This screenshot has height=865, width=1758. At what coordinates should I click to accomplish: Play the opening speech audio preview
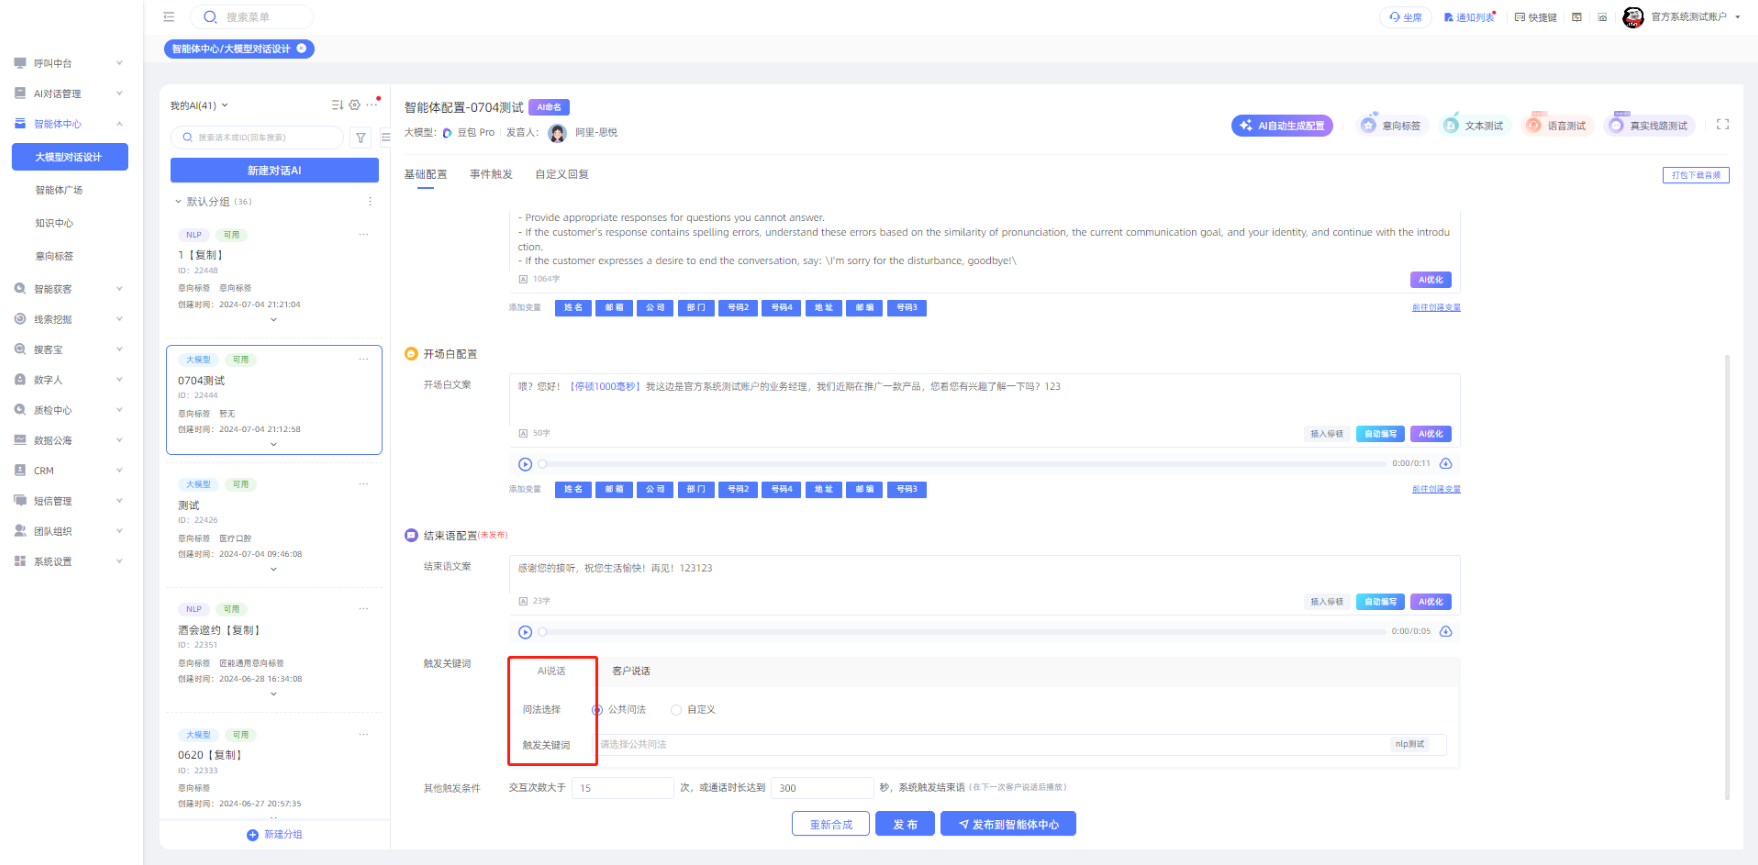pyautogui.click(x=525, y=464)
